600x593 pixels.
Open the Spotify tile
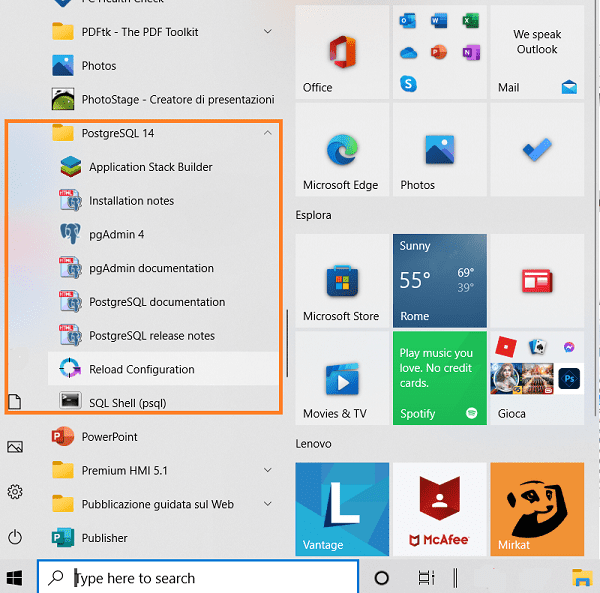click(x=440, y=378)
